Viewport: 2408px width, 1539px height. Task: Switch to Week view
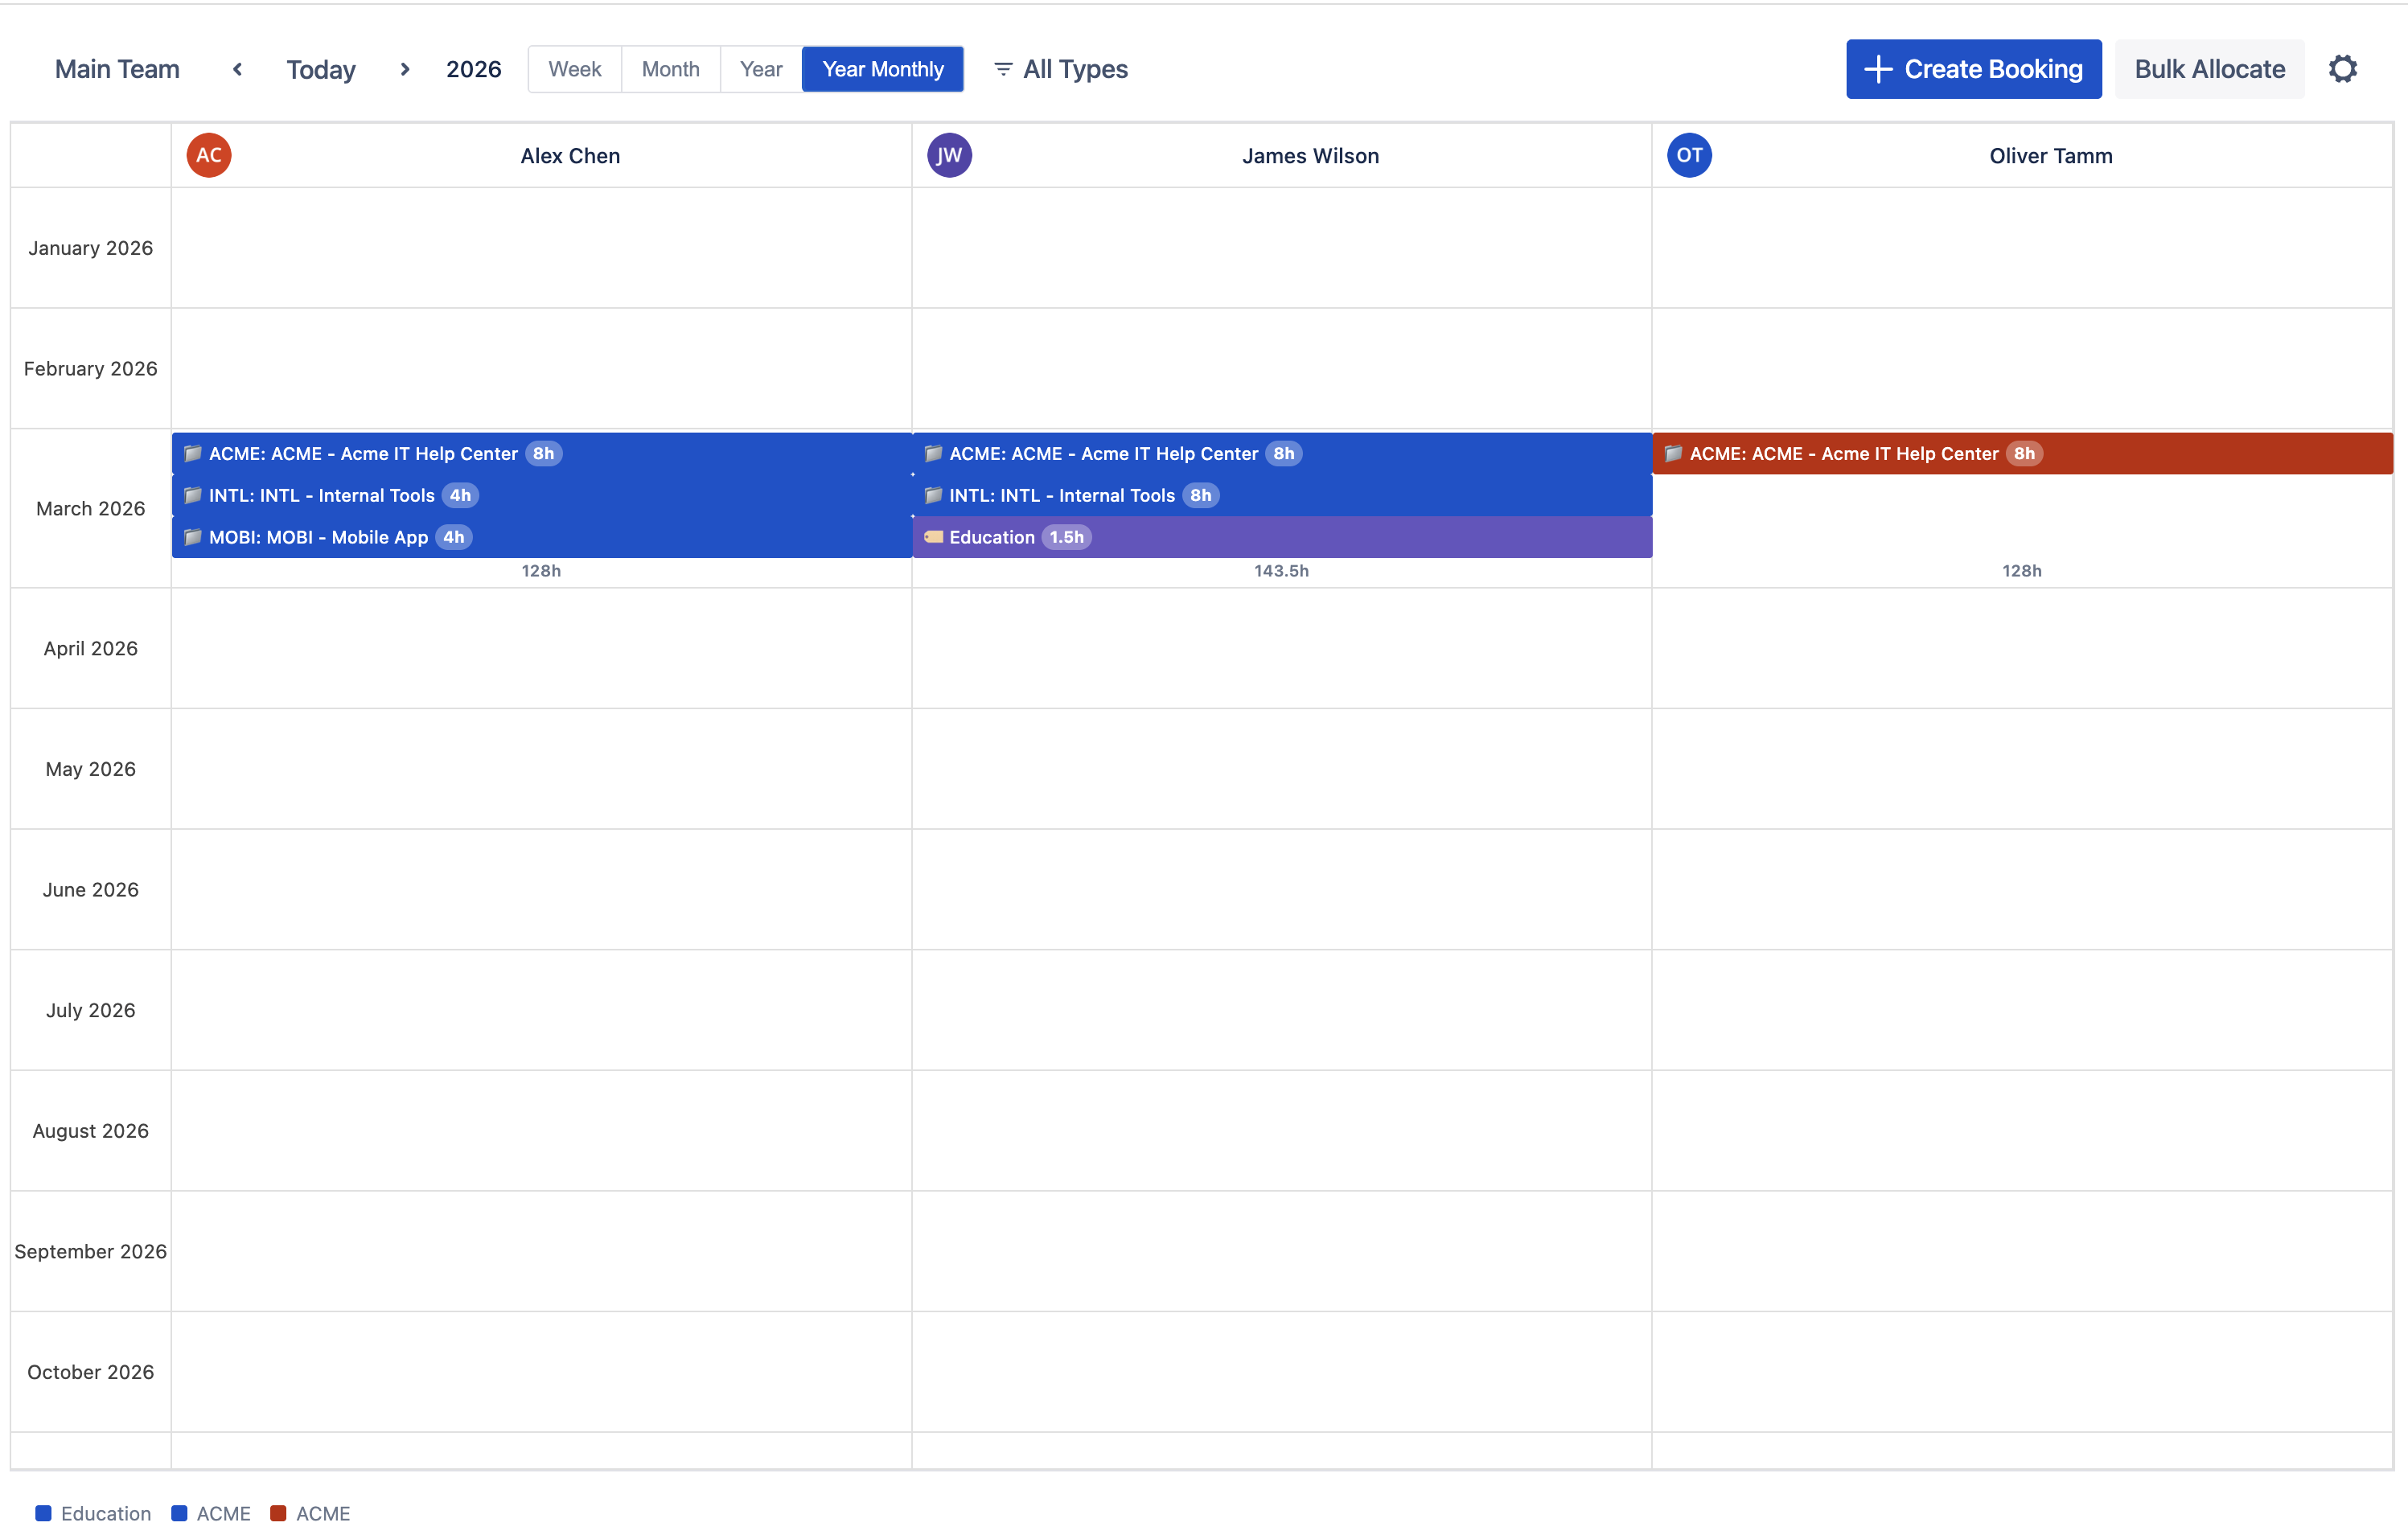coord(574,69)
